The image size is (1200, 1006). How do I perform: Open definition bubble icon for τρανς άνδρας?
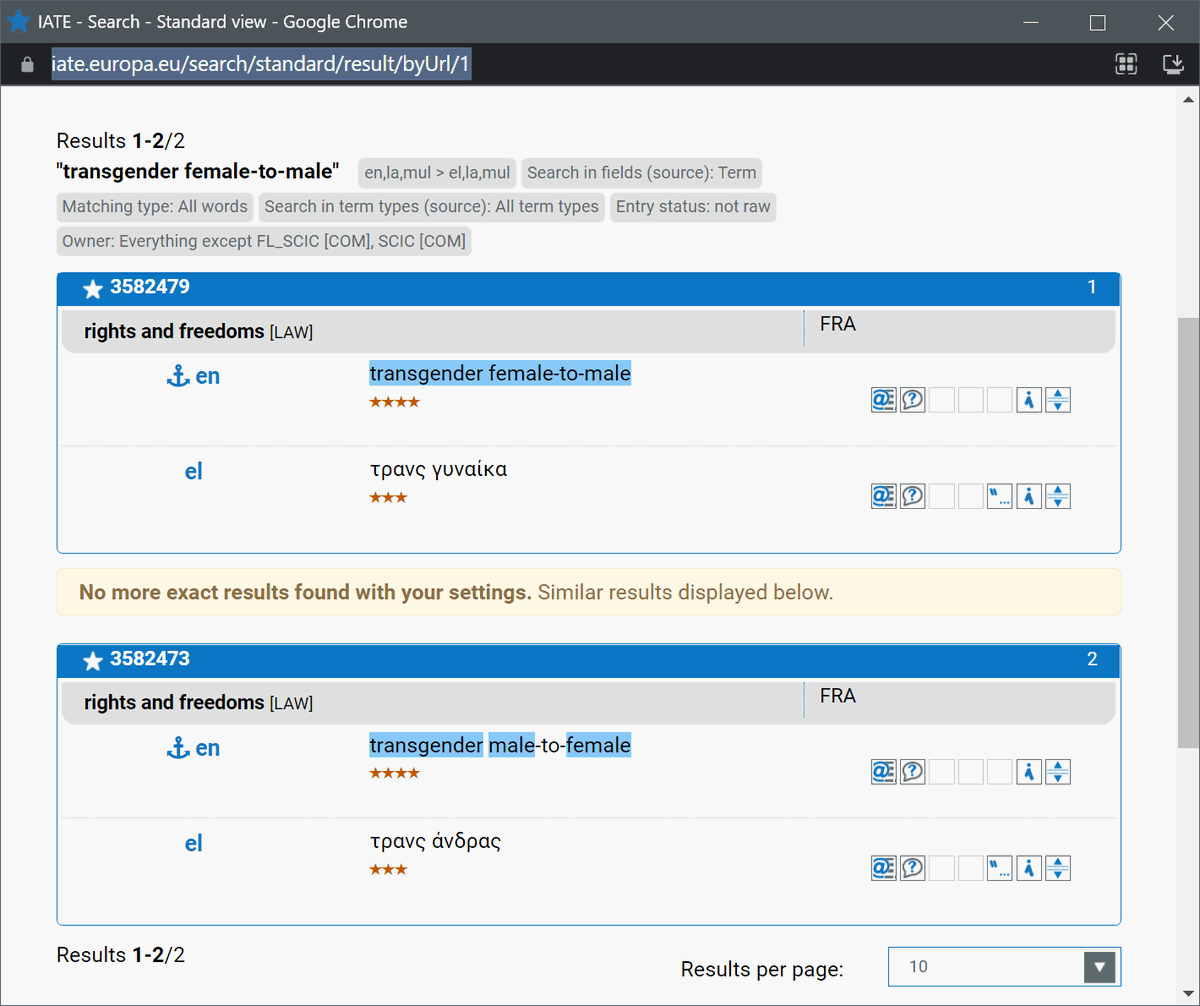click(912, 867)
